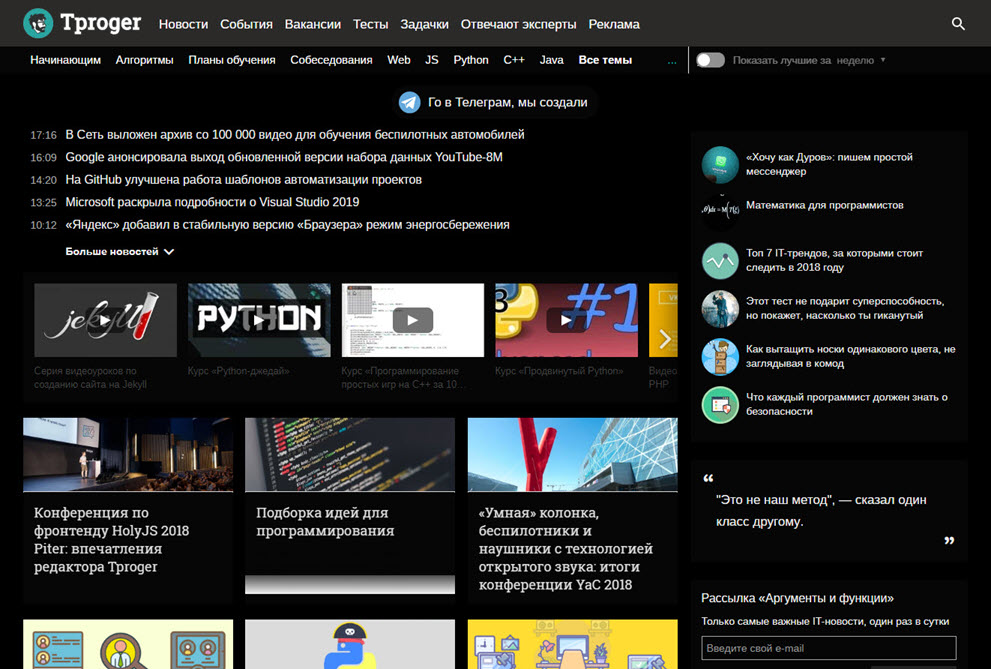Open the 'гиканутый' test article link
Image resolution: width=991 pixels, height=669 pixels.
tap(845, 308)
